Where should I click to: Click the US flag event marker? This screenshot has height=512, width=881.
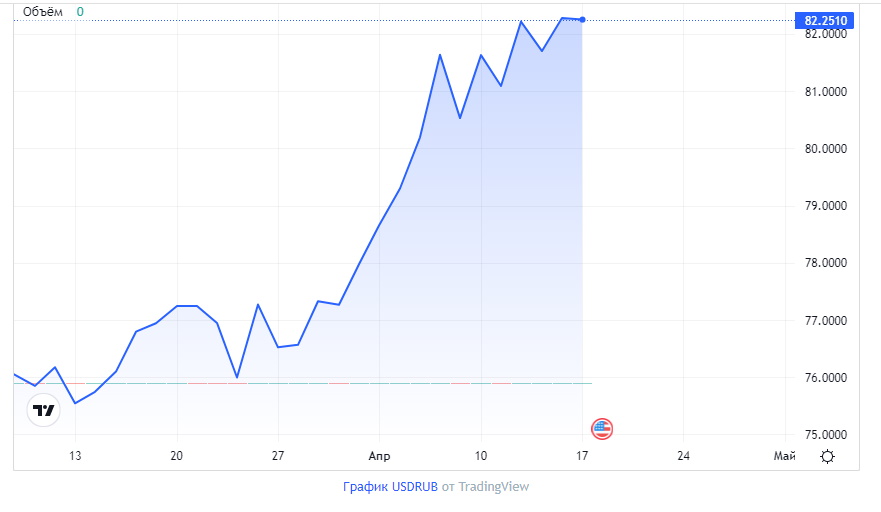pyautogui.click(x=602, y=429)
